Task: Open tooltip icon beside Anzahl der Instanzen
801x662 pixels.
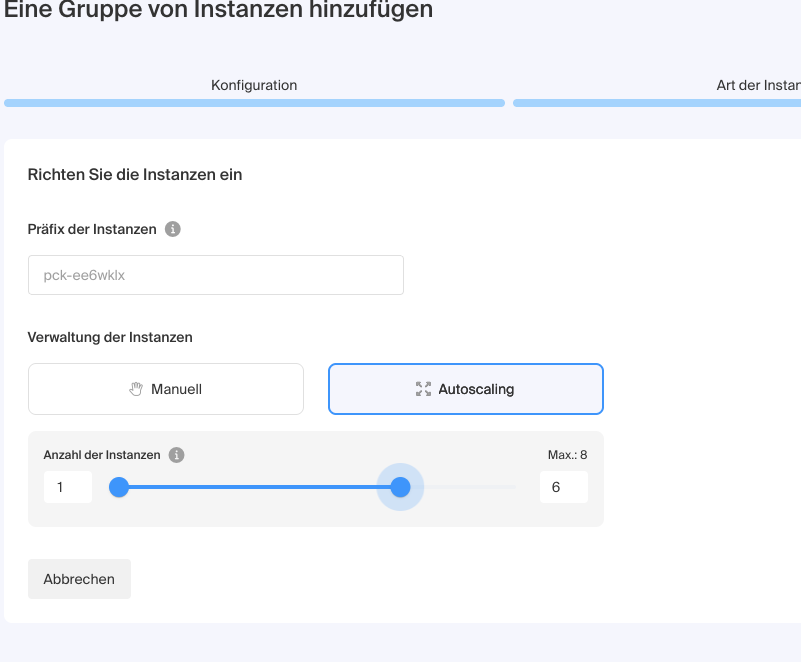Action: click(177, 454)
